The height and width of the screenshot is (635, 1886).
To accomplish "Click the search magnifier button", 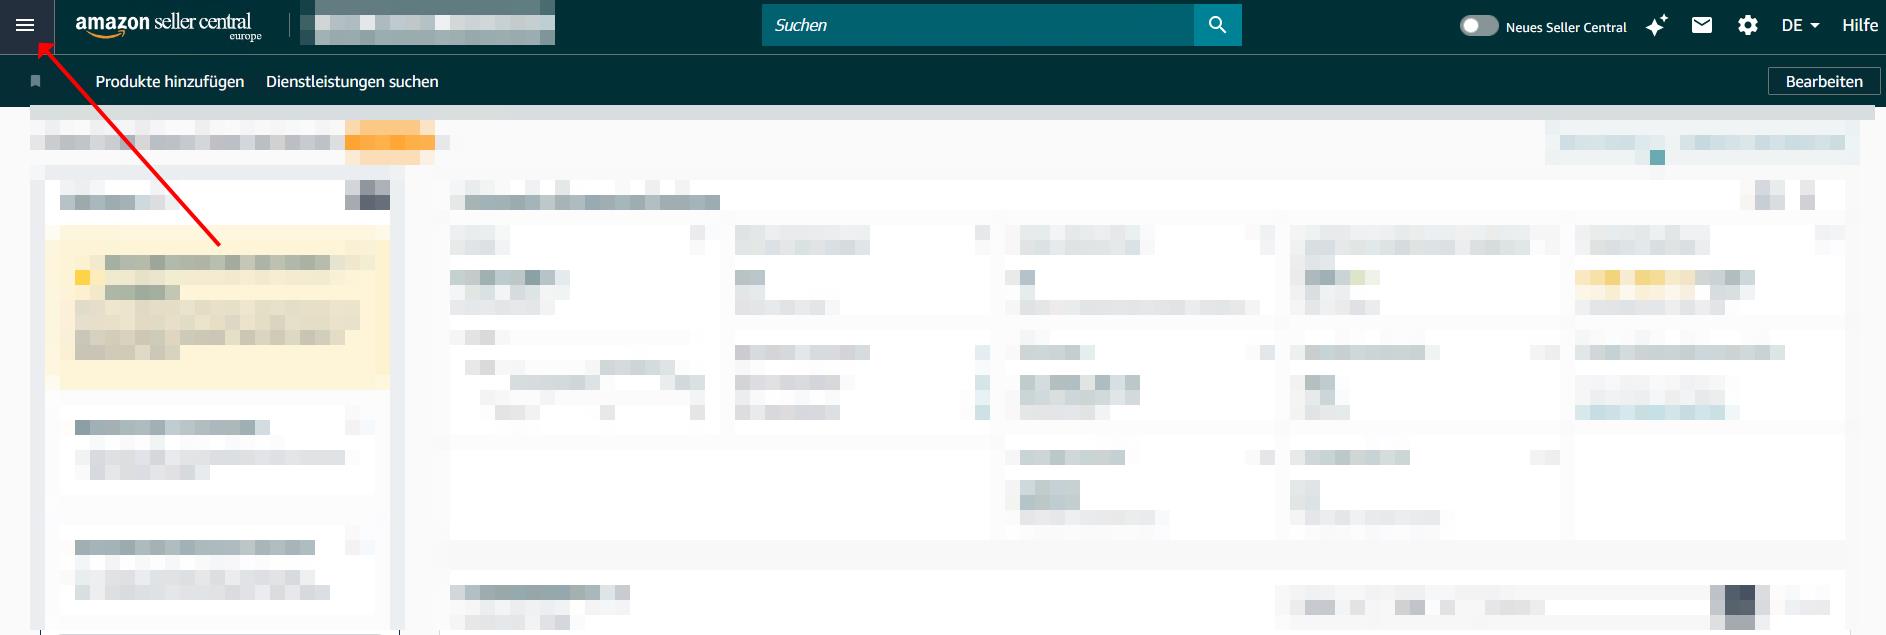I will click(1217, 25).
